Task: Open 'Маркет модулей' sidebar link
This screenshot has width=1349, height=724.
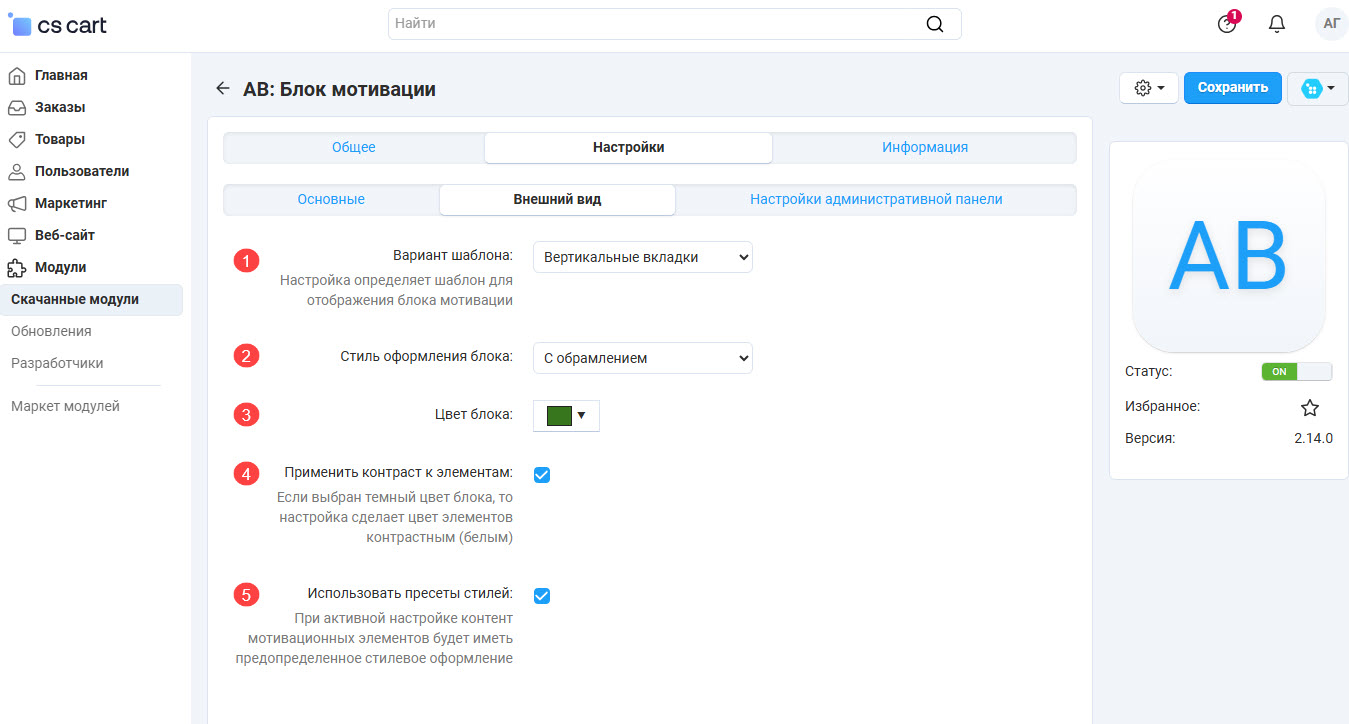Action: pyautogui.click(x=65, y=406)
